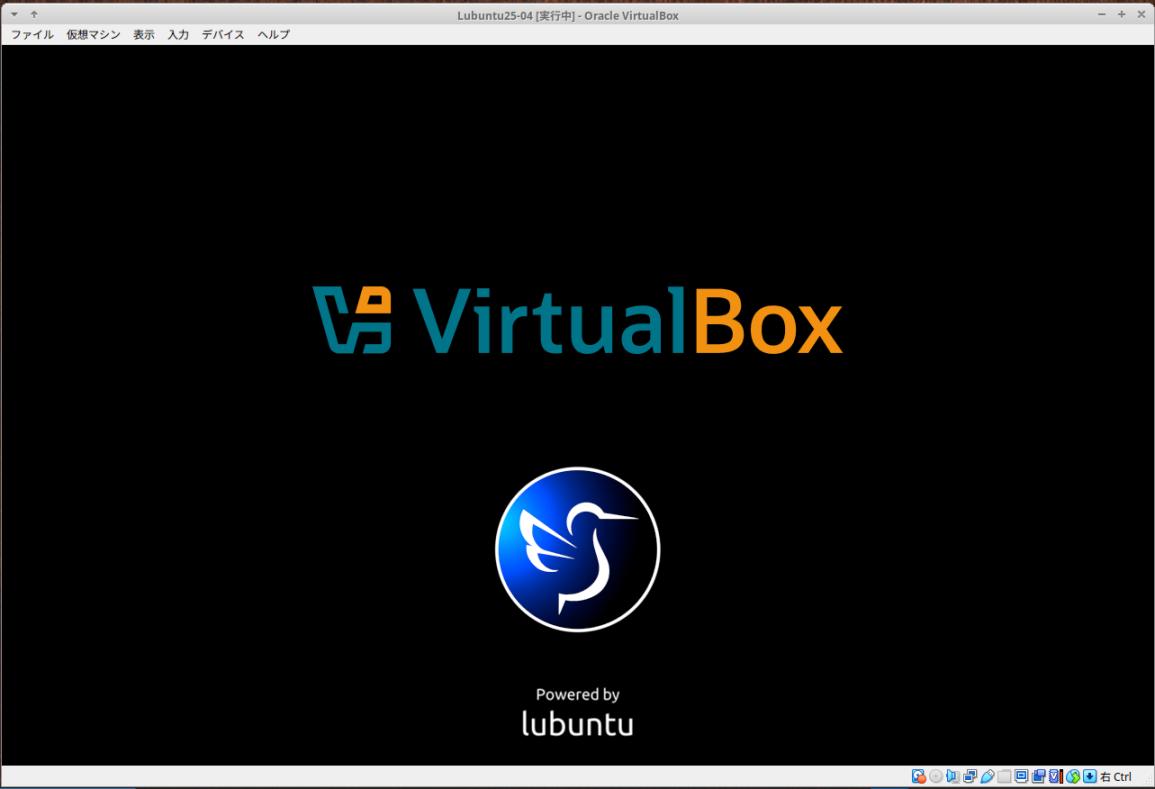
Task: Click the optical disc status icon
Action: point(935,776)
